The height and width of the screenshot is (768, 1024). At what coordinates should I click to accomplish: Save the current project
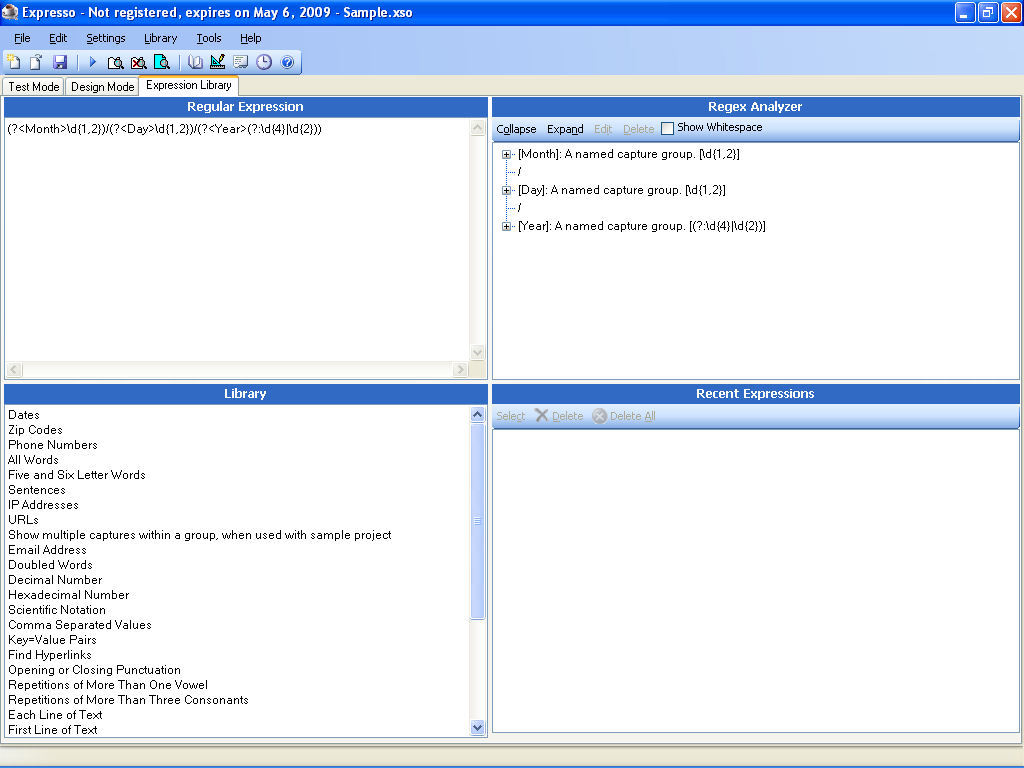click(59, 61)
